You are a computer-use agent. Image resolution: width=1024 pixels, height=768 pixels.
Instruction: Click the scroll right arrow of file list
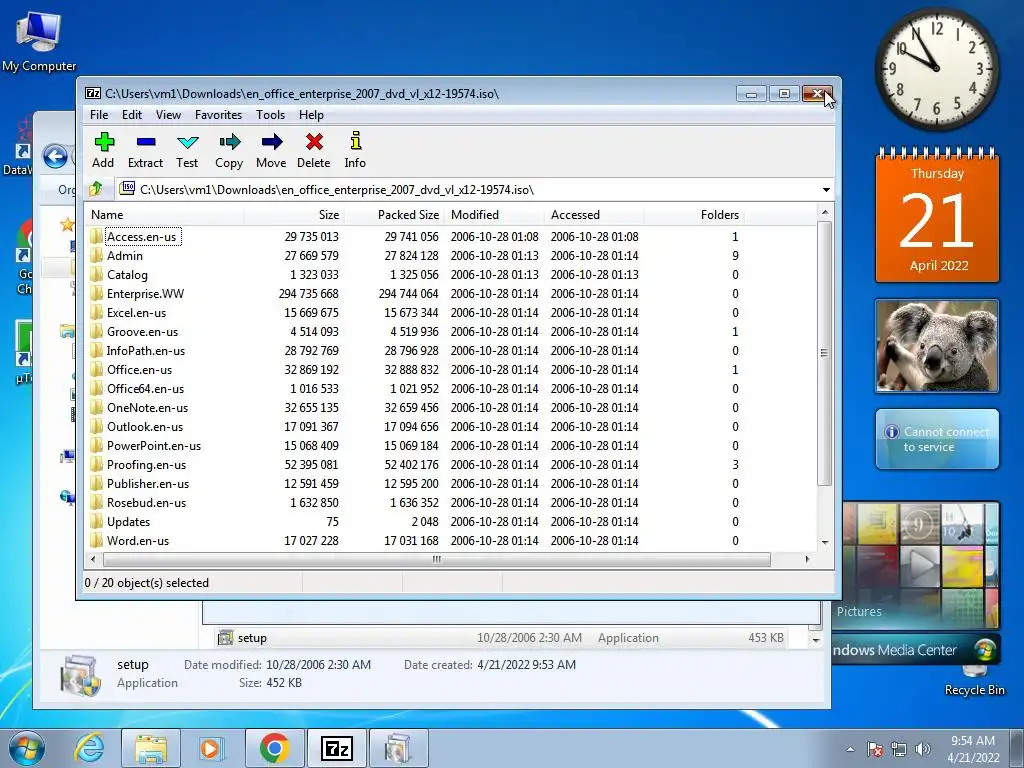[808, 560]
